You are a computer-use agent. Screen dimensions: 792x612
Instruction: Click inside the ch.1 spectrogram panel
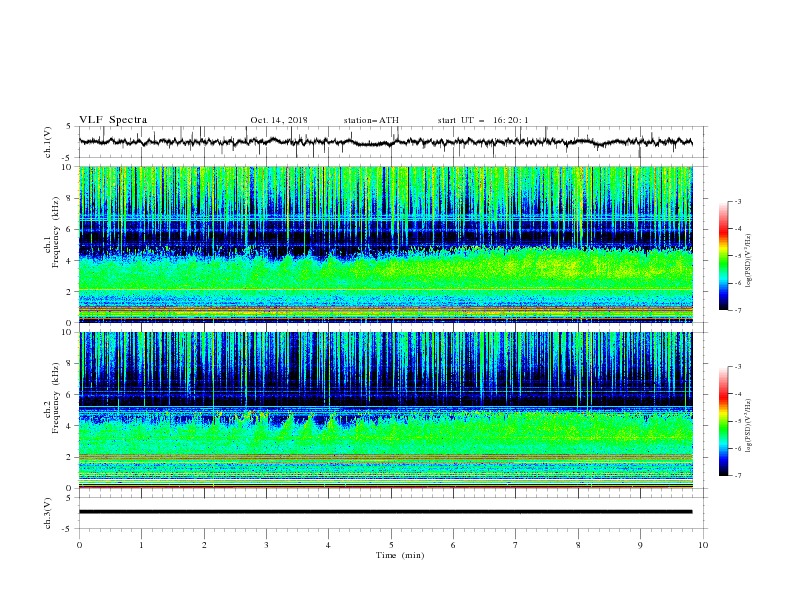click(x=385, y=244)
